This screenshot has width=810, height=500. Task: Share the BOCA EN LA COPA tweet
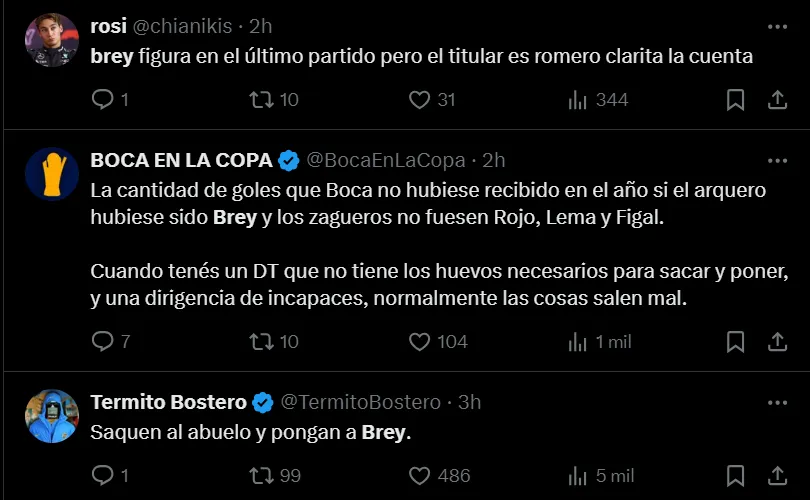tap(777, 341)
